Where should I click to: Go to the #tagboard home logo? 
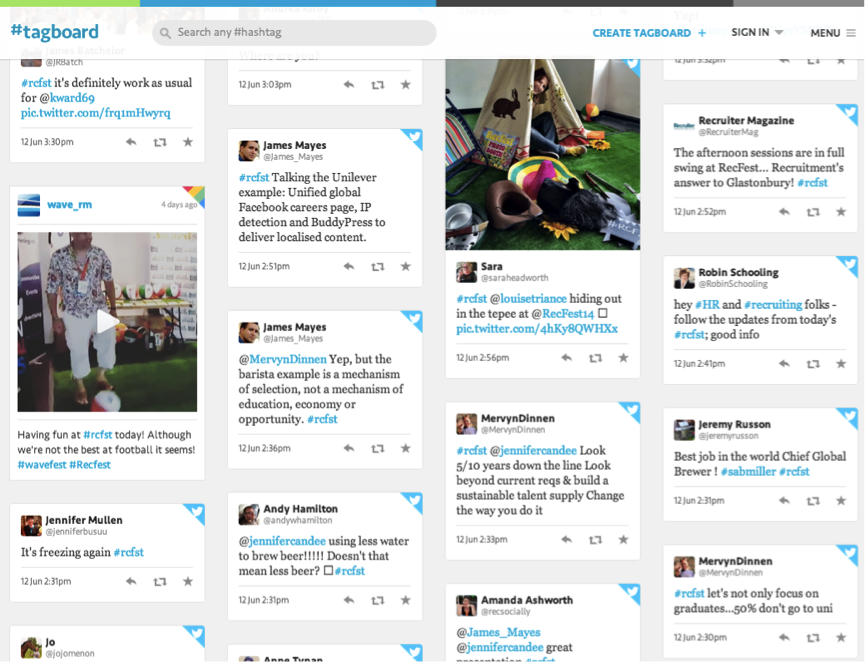click(x=54, y=32)
